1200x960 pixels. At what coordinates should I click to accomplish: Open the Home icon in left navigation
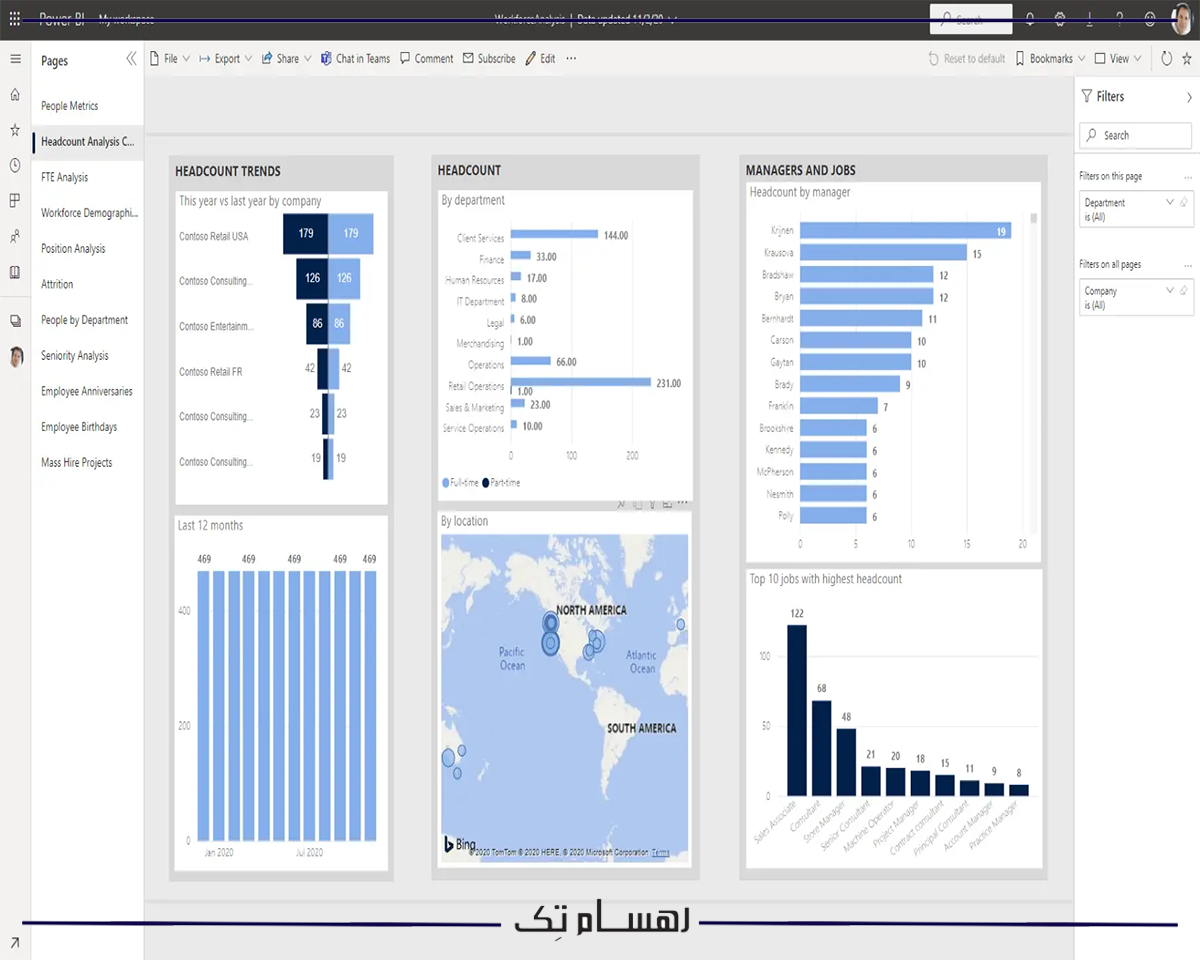click(15, 95)
